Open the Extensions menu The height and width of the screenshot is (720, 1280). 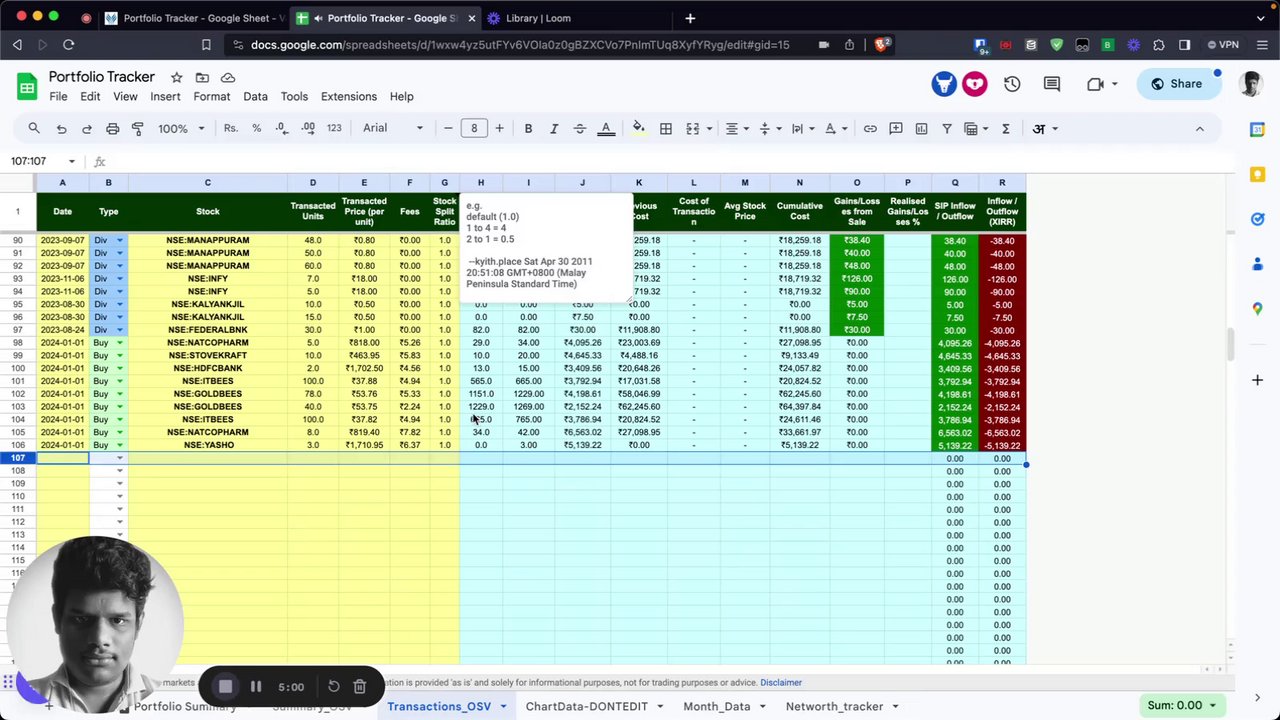coord(348,96)
